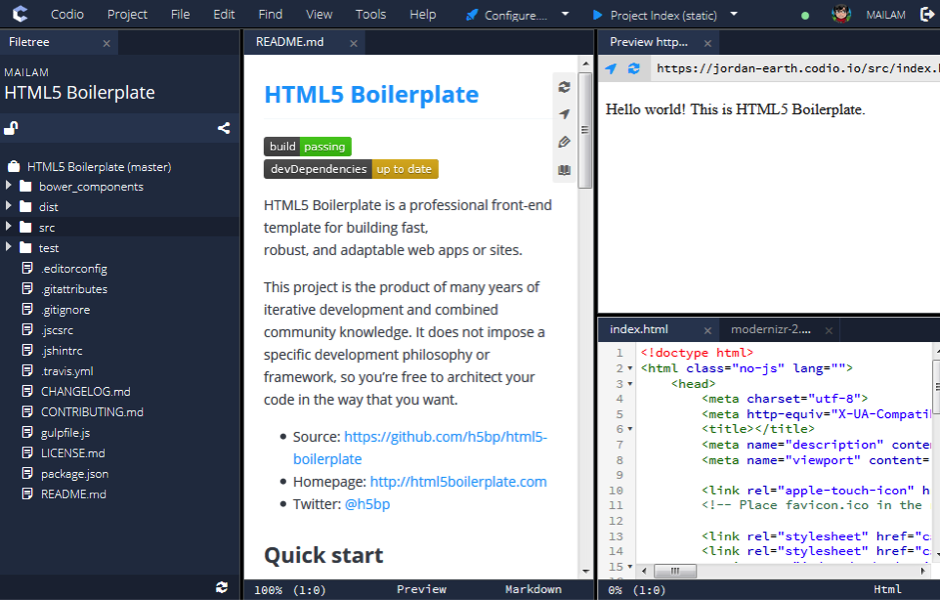
Task: Click the README scrollbar down arrow
Action: coord(585,572)
